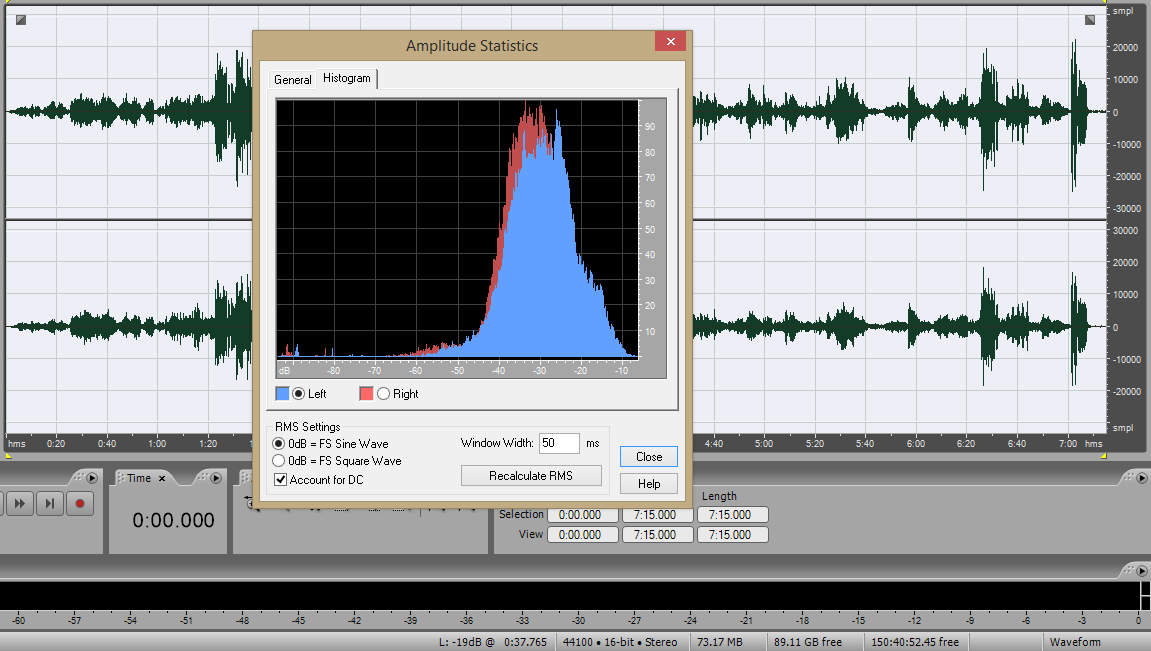Open transport panel options menu arrow
This screenshot has height=651, width=1151.
[92, 478]
